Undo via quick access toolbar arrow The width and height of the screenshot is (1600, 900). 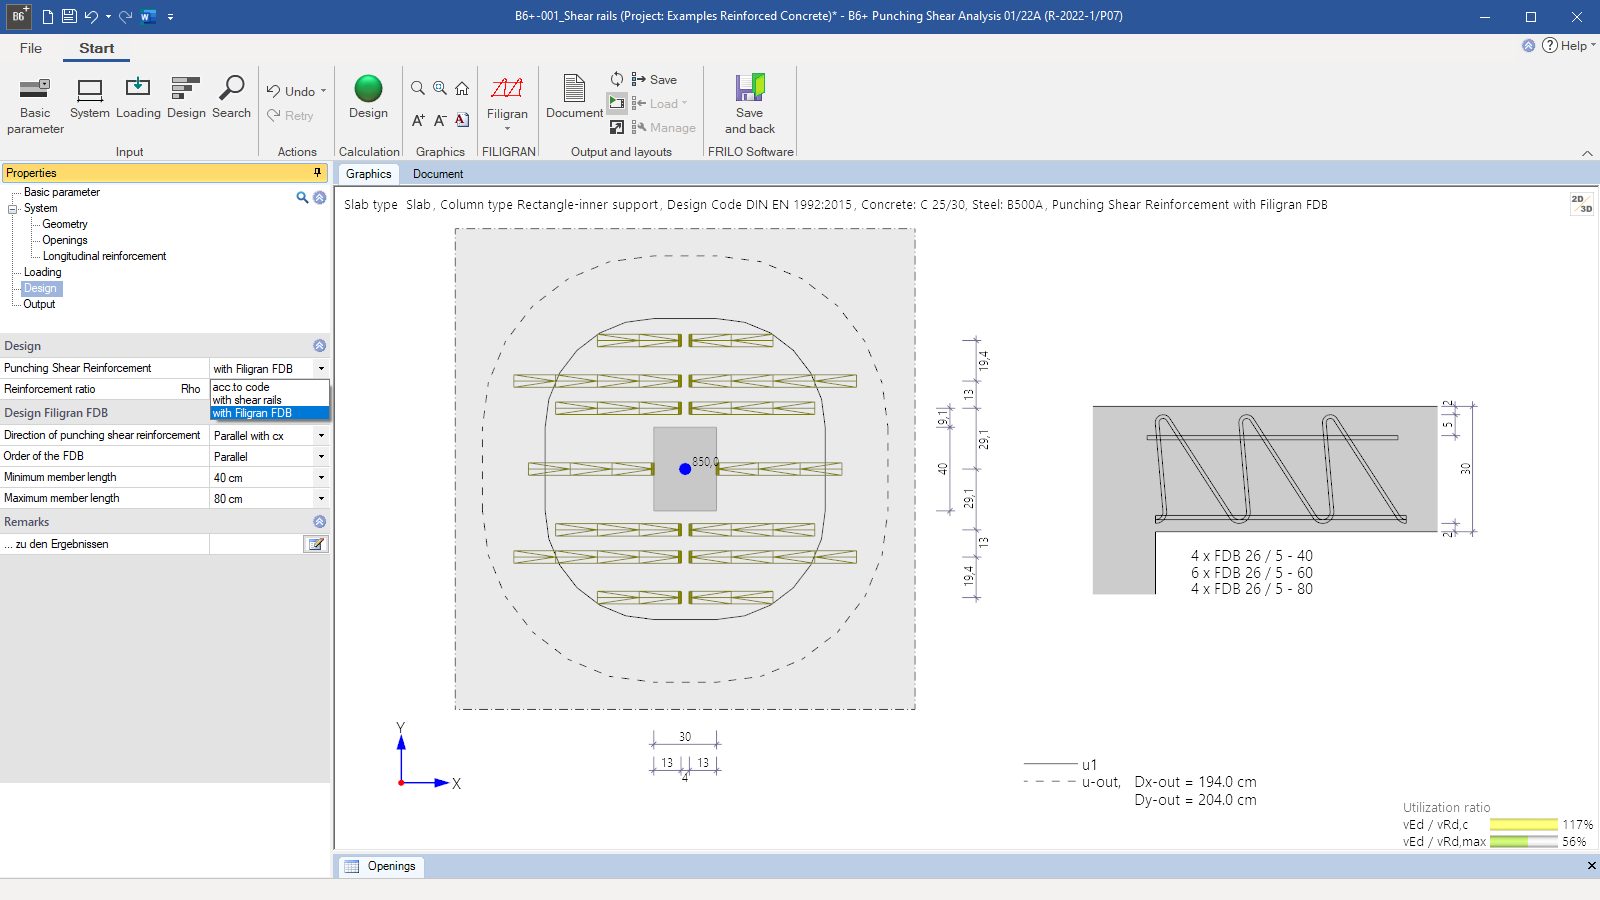pyautogui.click(x=91, y=16)
